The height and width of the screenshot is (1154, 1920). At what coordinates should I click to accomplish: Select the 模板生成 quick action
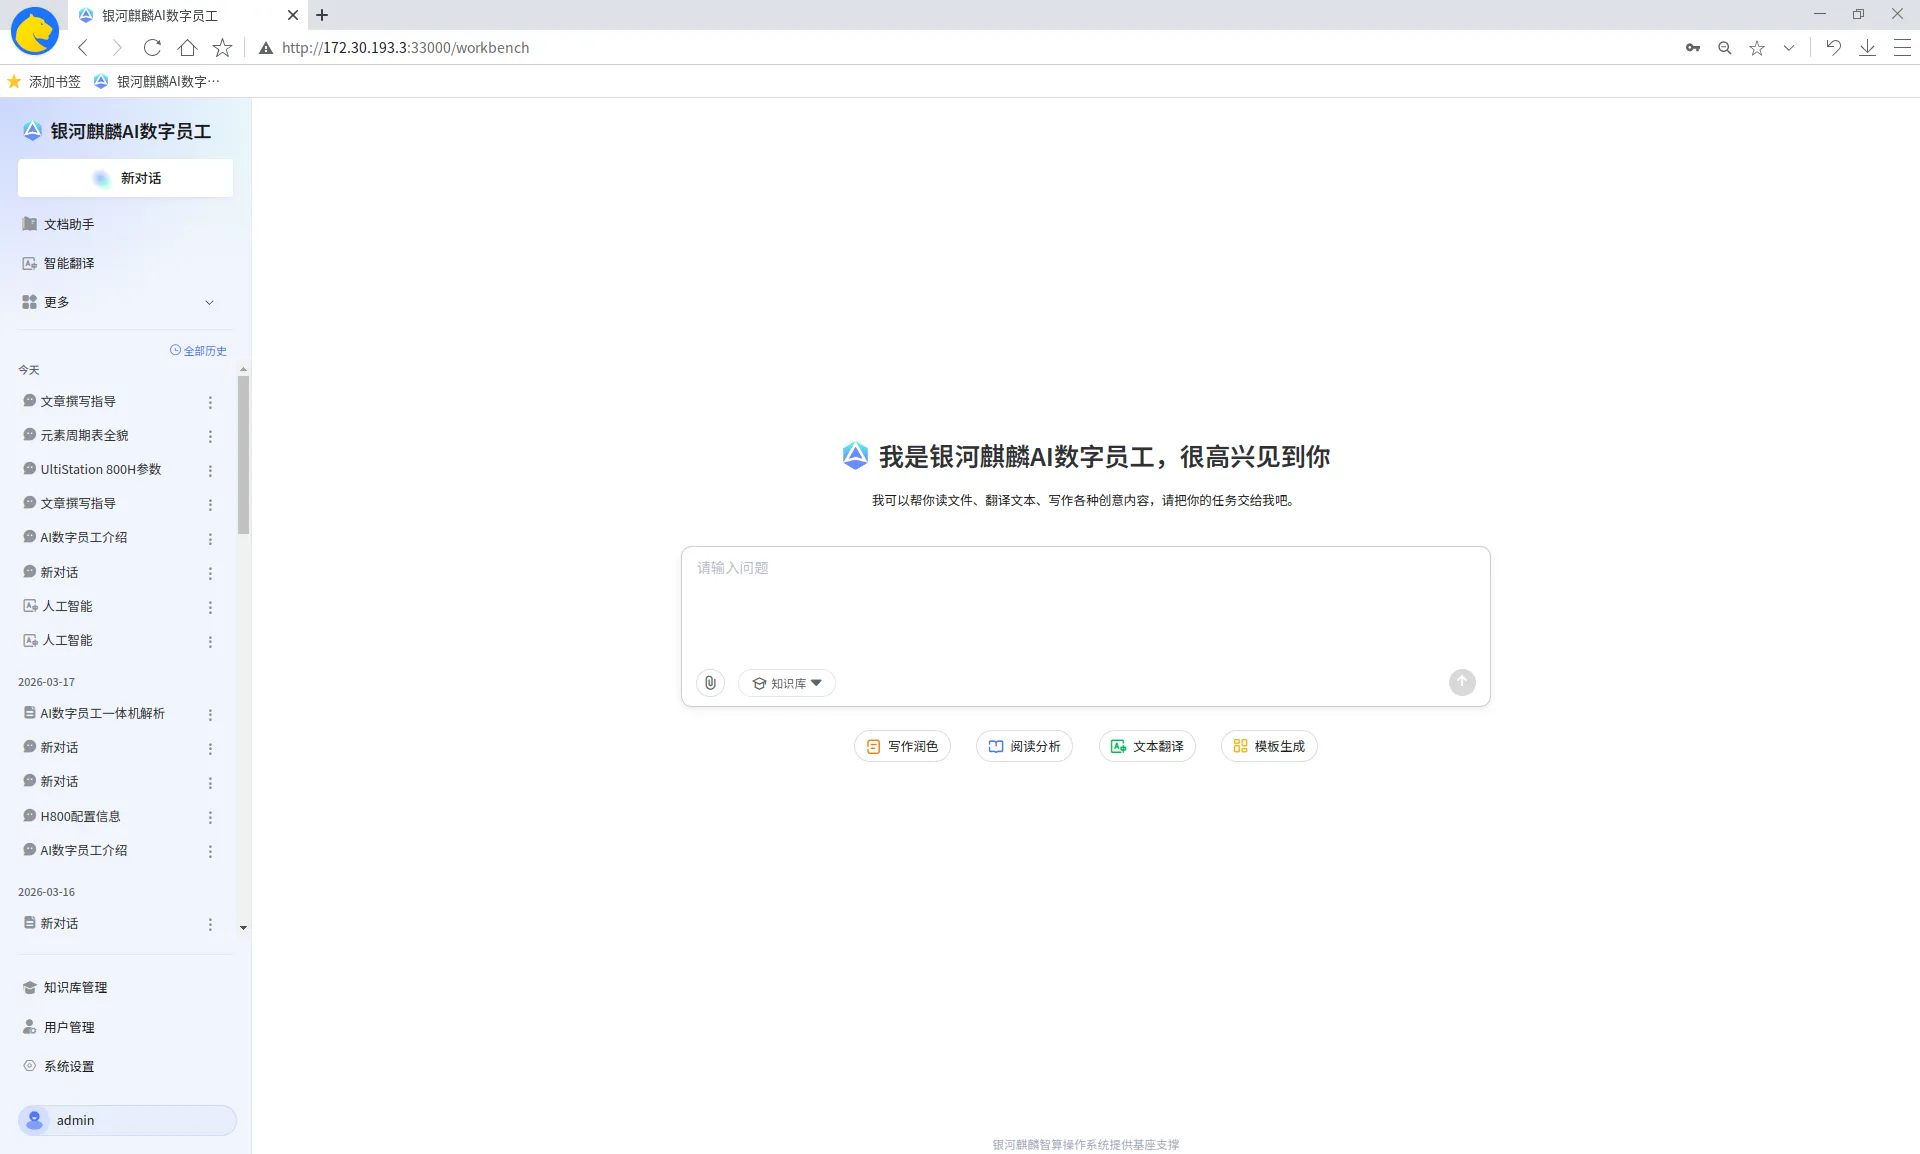(x=1269, y=746)
